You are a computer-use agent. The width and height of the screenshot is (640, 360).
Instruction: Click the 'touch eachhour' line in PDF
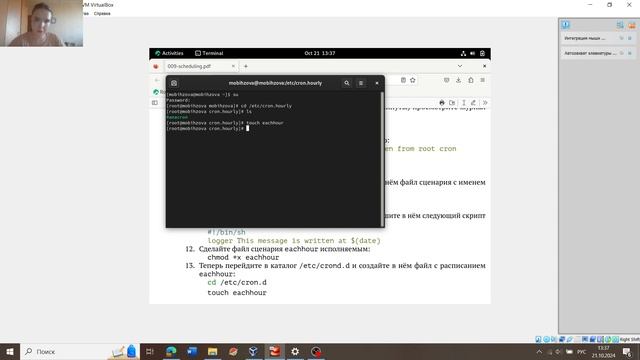[x=237, y=293]
